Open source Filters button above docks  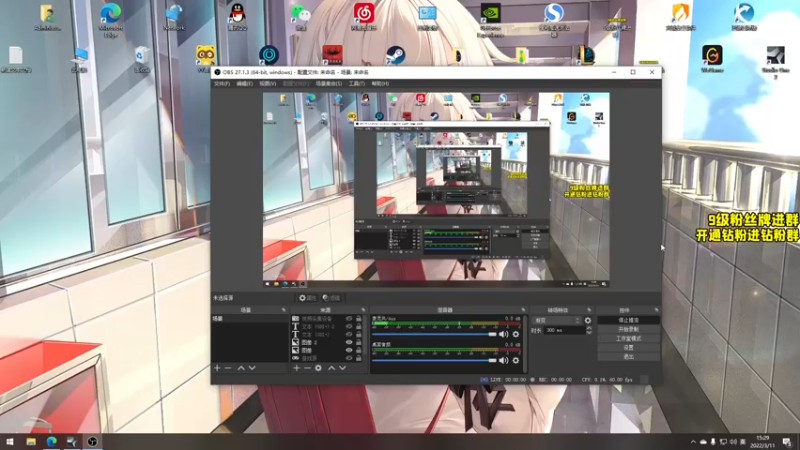pos(332,298)
